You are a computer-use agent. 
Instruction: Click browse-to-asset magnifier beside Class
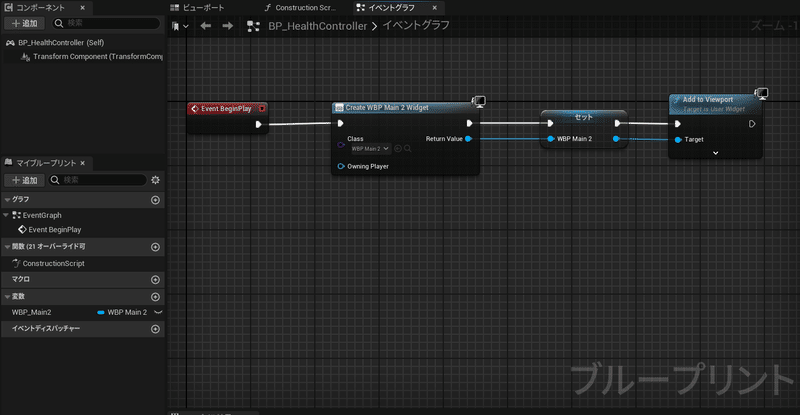[x=408, y=149]
